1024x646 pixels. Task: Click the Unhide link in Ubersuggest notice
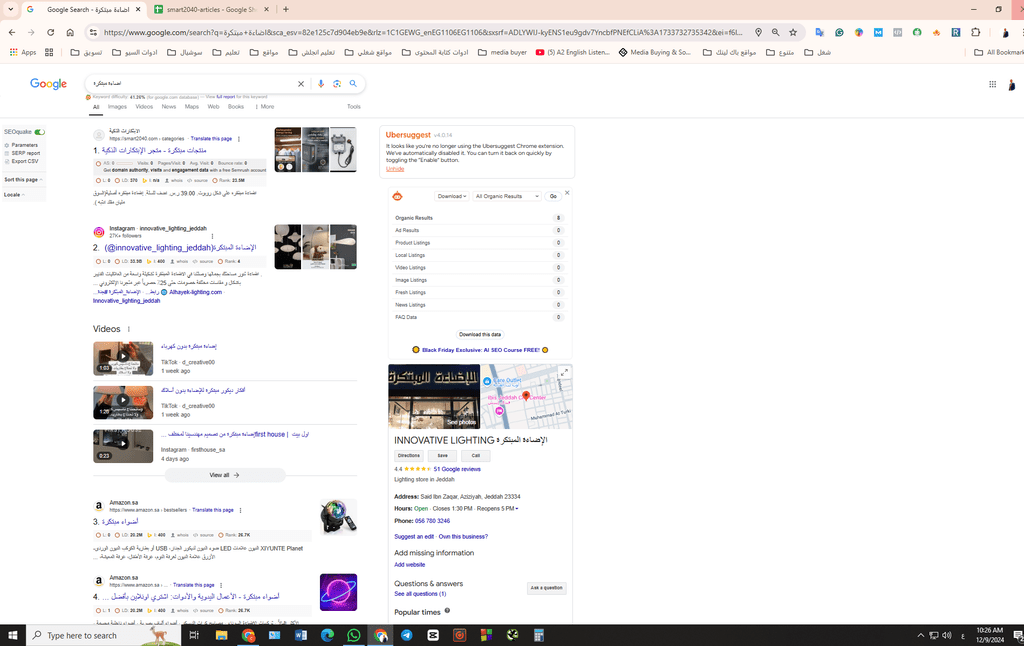(395, 169)
